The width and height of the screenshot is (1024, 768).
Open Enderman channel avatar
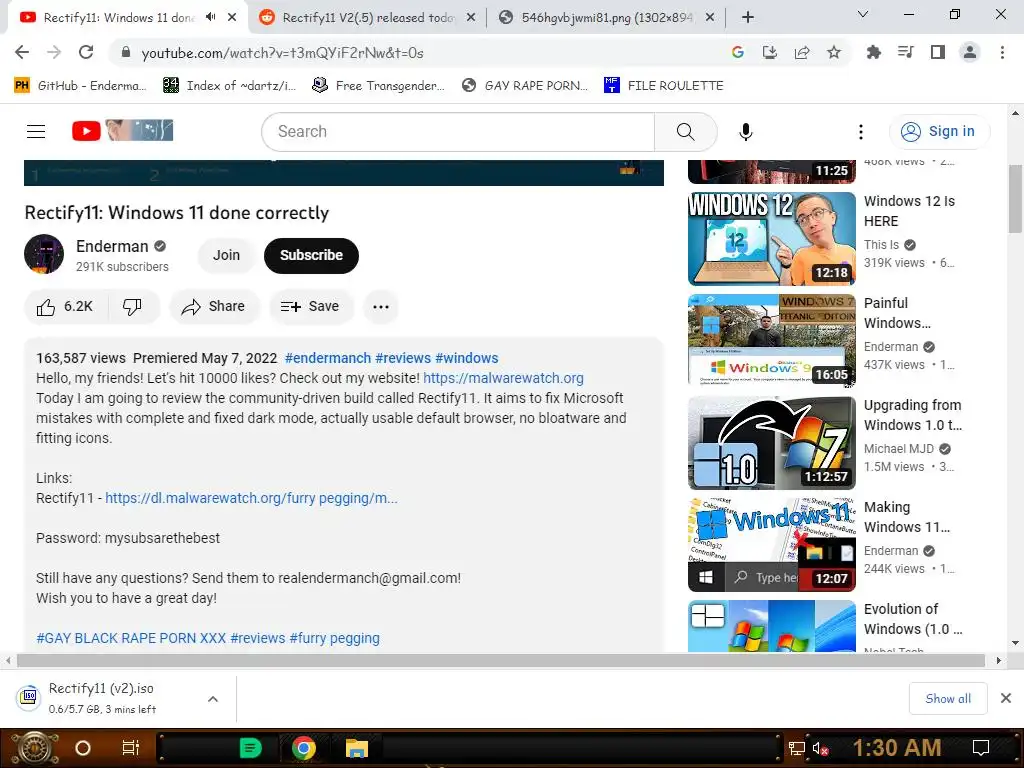pos(44,254)
